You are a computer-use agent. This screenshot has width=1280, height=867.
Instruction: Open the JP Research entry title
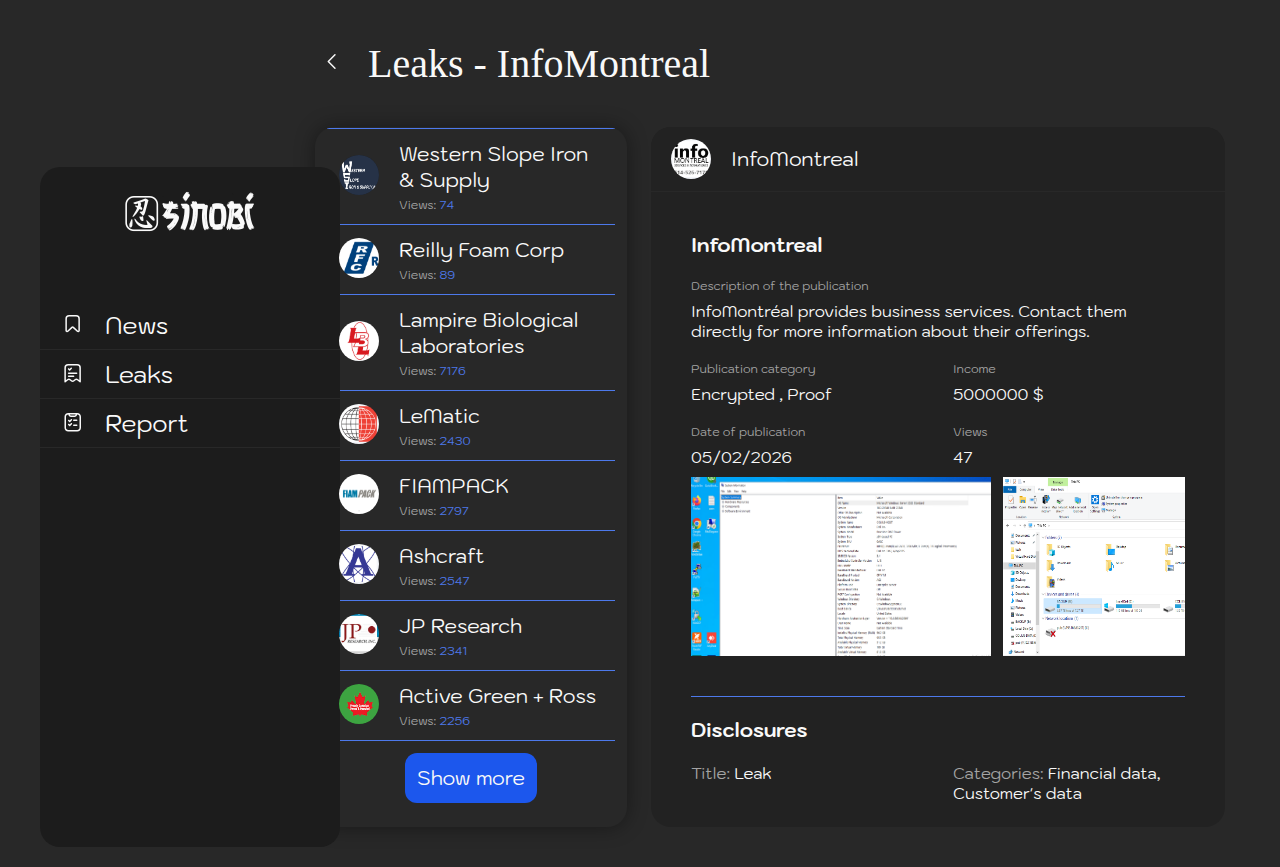coord(460,626)
